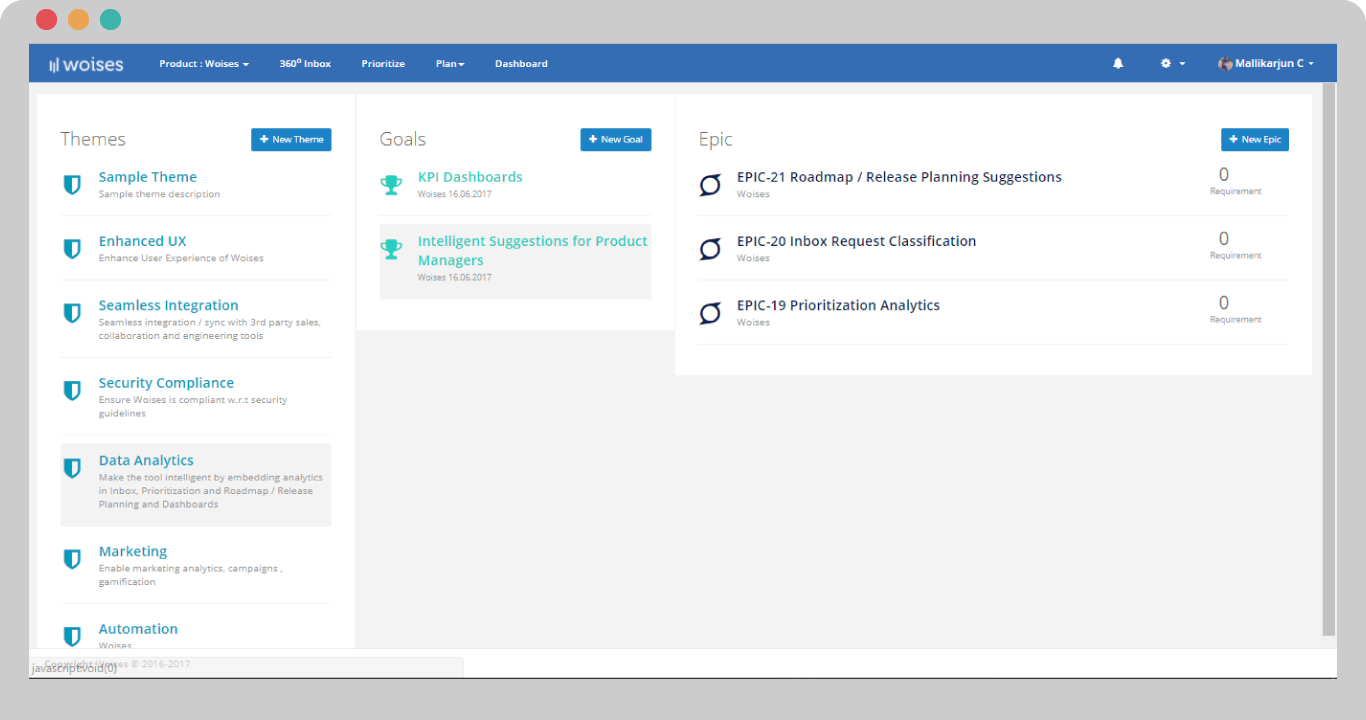The width and height of the screenshot is (1366, 720).
Task: Open EPIC-20 Inbox Request Classification
Action: coord(856,241)
